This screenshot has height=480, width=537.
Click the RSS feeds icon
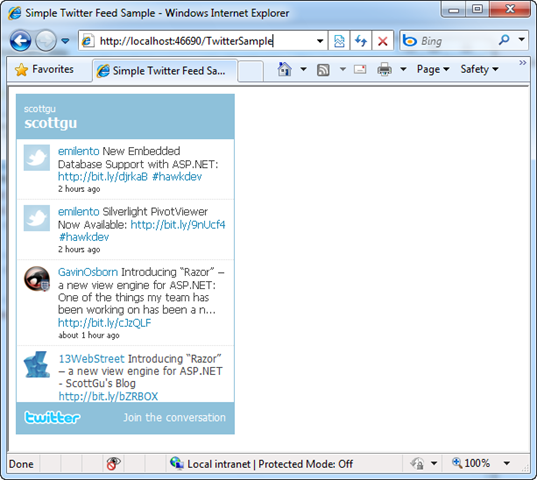323,70
